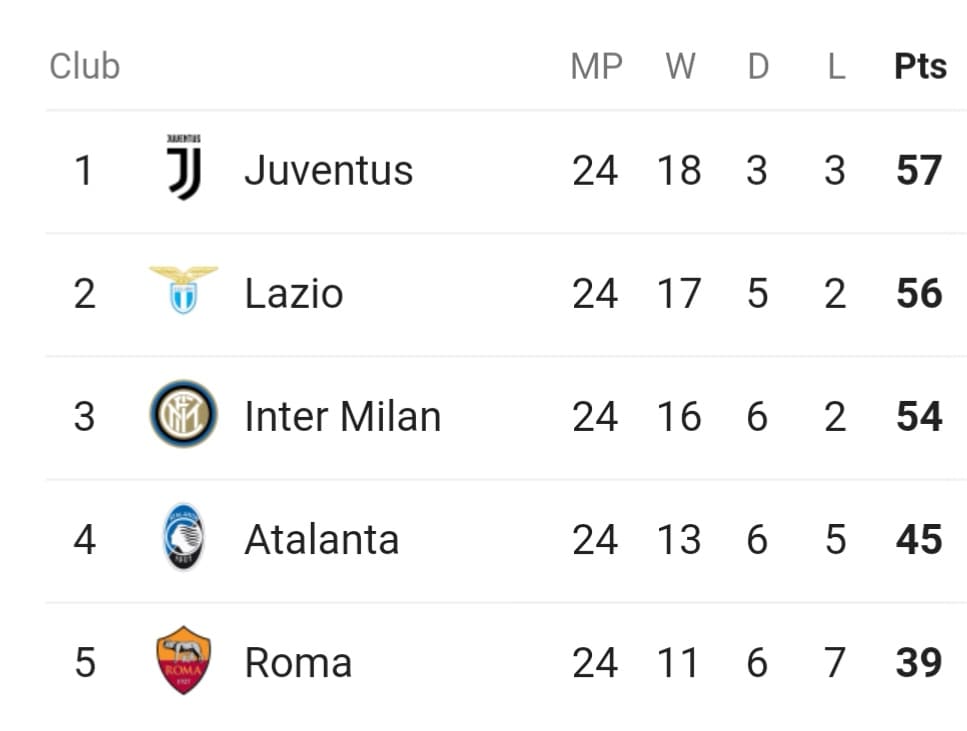Click Lazio points value 56

point(919,293)
